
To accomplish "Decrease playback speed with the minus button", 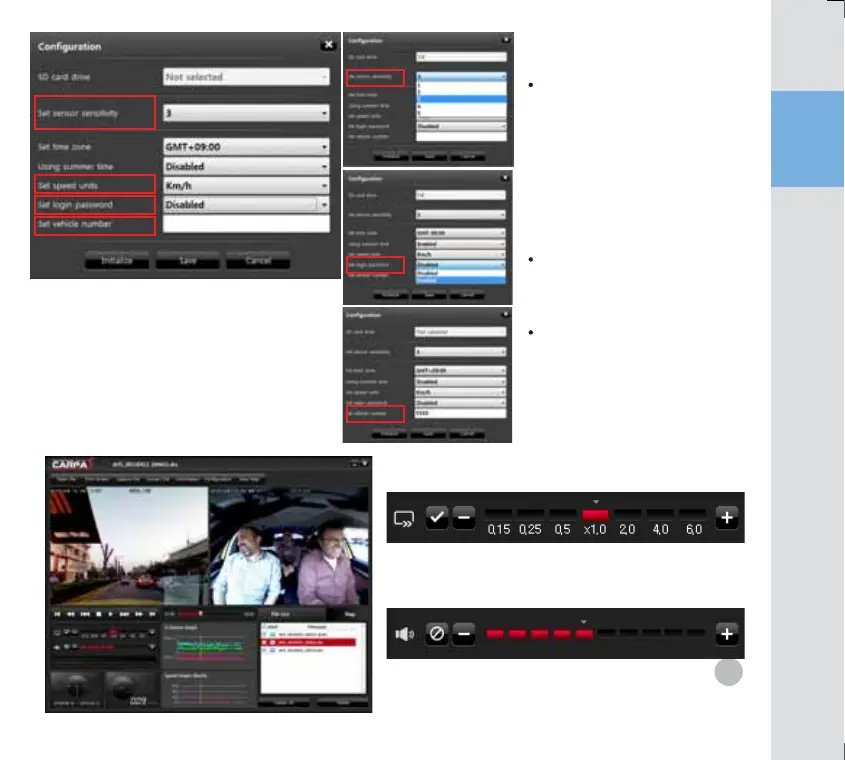I will pos(463,517).
